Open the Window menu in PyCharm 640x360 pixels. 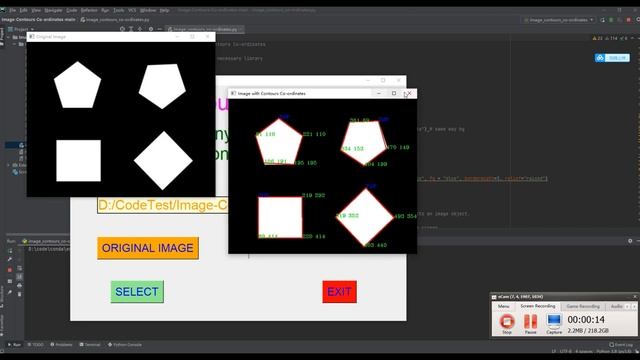point(148,10)
